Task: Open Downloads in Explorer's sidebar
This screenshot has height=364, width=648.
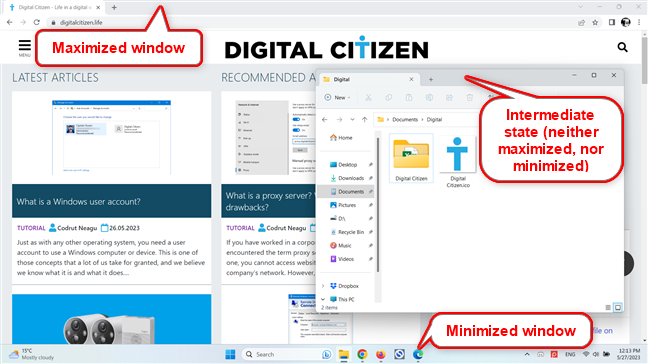Action: click(347, 178)
